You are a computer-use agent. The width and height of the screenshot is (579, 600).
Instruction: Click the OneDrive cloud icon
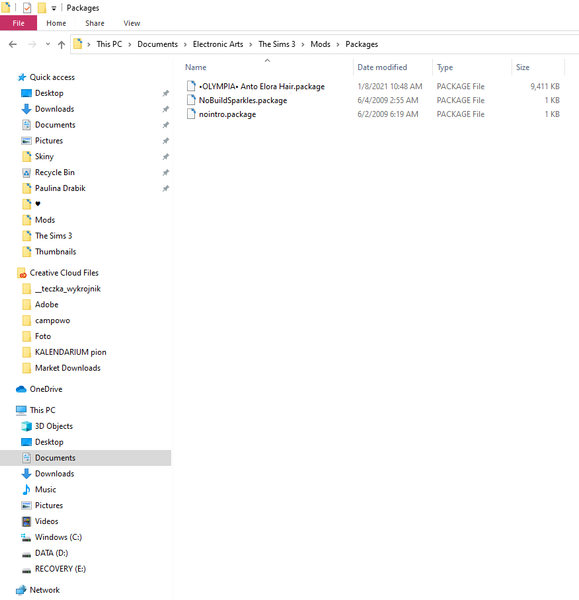coord(21,389)
